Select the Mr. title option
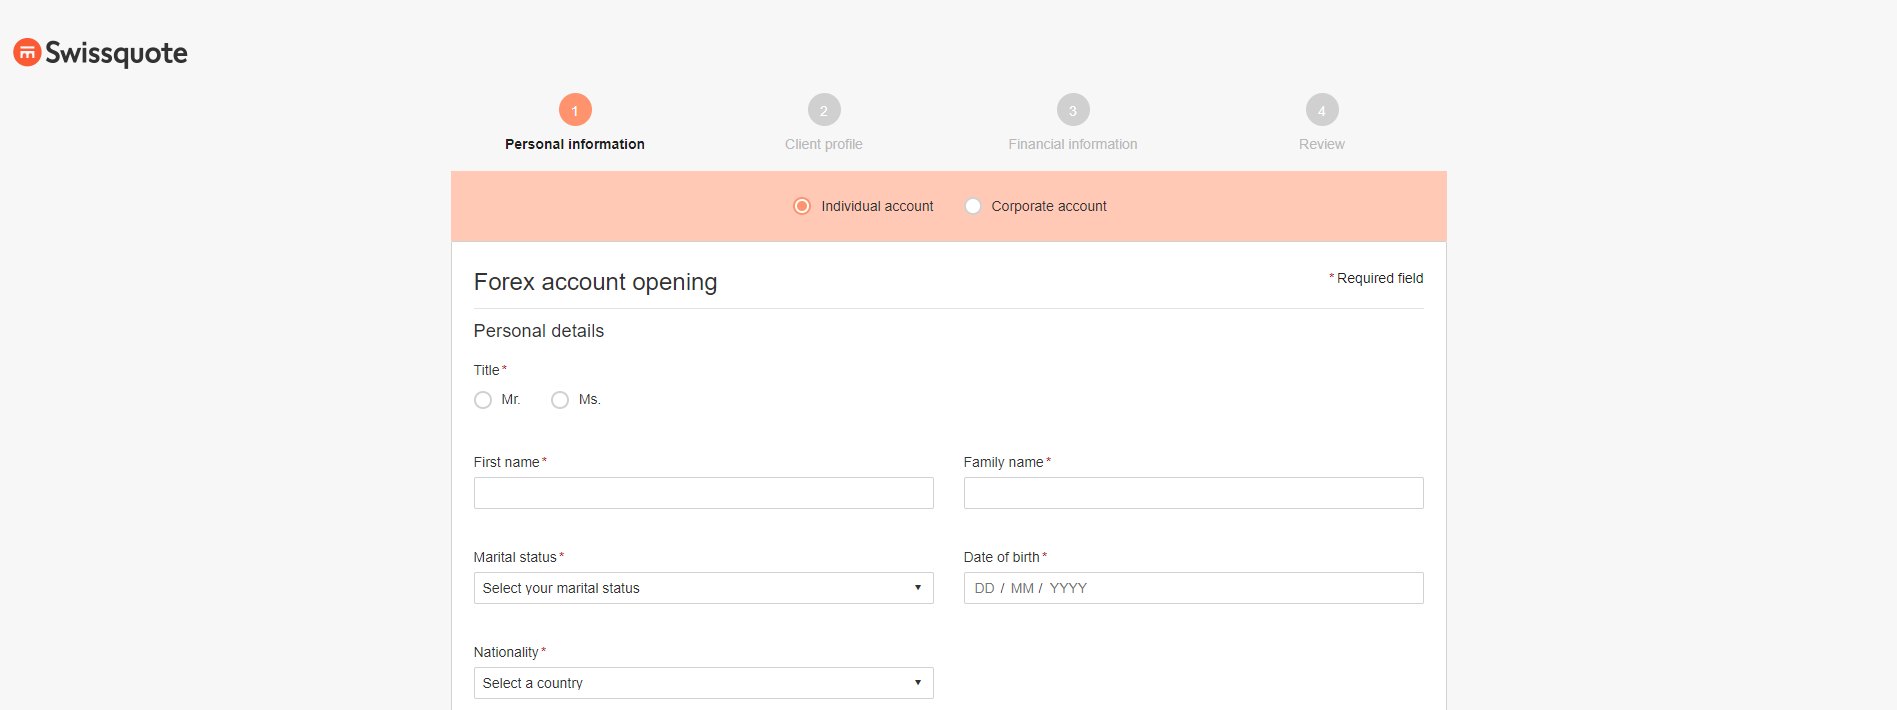This screenshot has width=1897, height=710. (x=483, y=400)
